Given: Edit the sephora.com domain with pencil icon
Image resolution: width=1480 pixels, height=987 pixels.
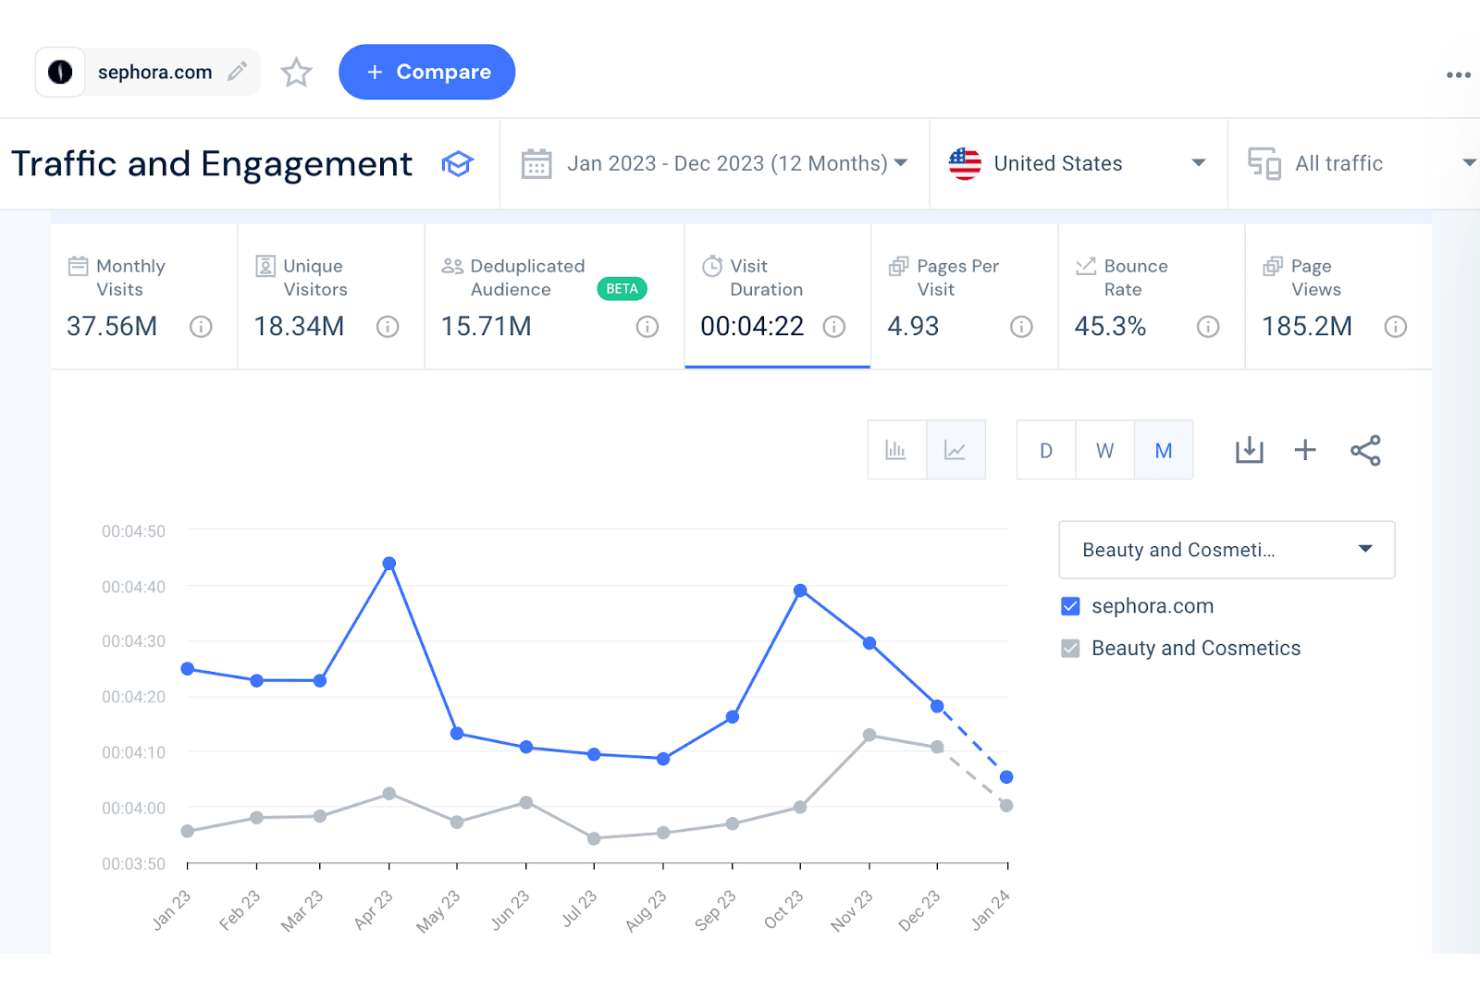Looking at the screenshot, I should coord(237,72).
